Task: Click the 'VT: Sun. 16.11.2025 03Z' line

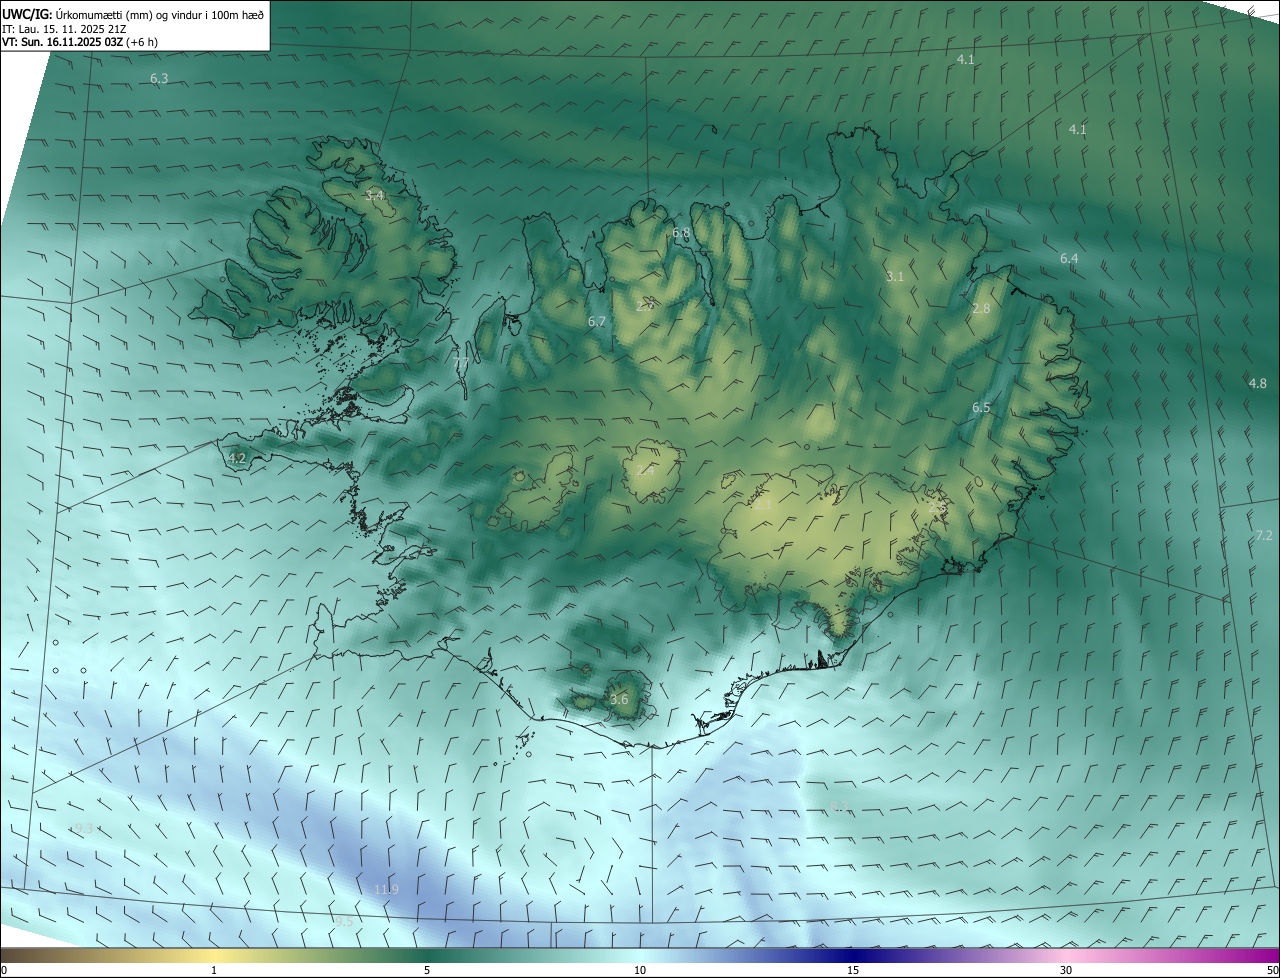Action: (80, 42)
